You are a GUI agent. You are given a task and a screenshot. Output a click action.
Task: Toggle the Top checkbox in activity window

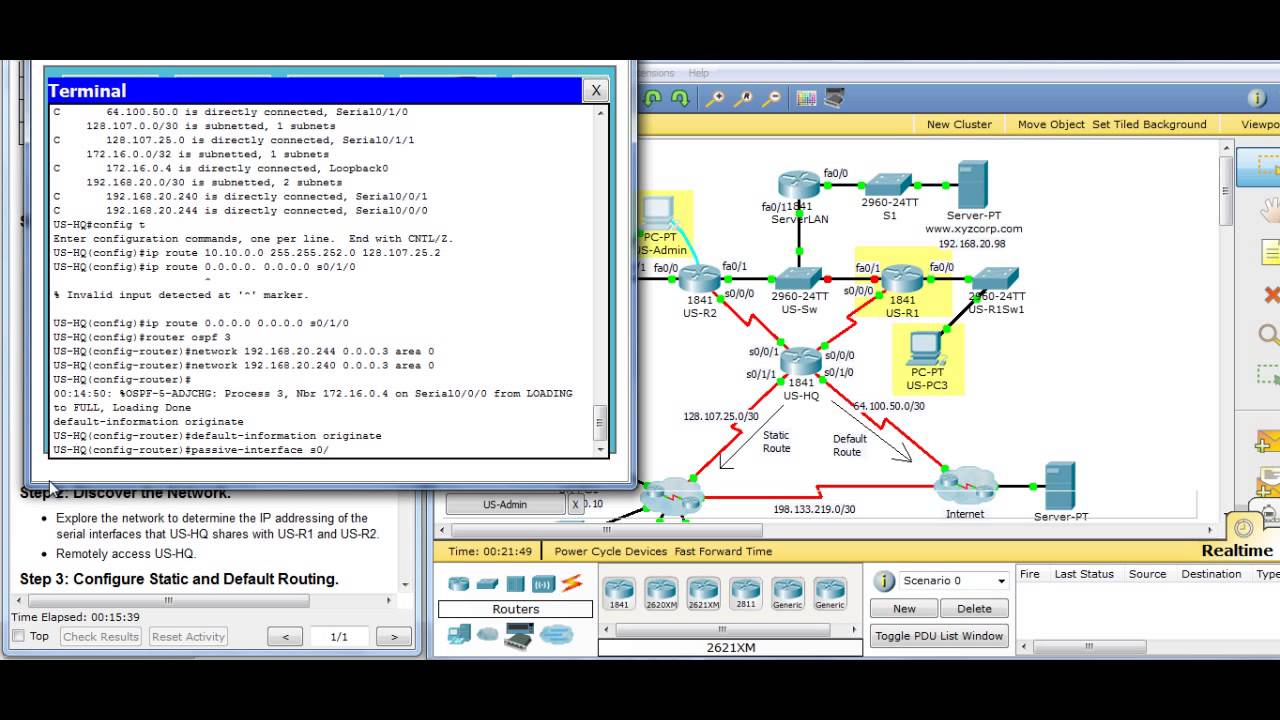18,636
